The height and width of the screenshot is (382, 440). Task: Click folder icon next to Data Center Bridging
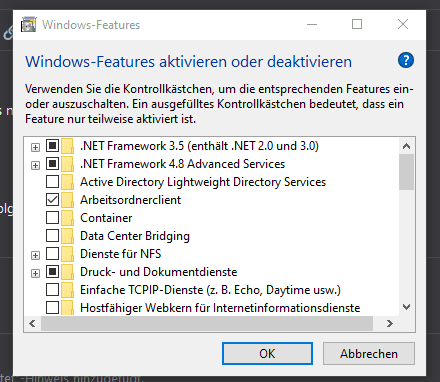(x=67, y=236)
